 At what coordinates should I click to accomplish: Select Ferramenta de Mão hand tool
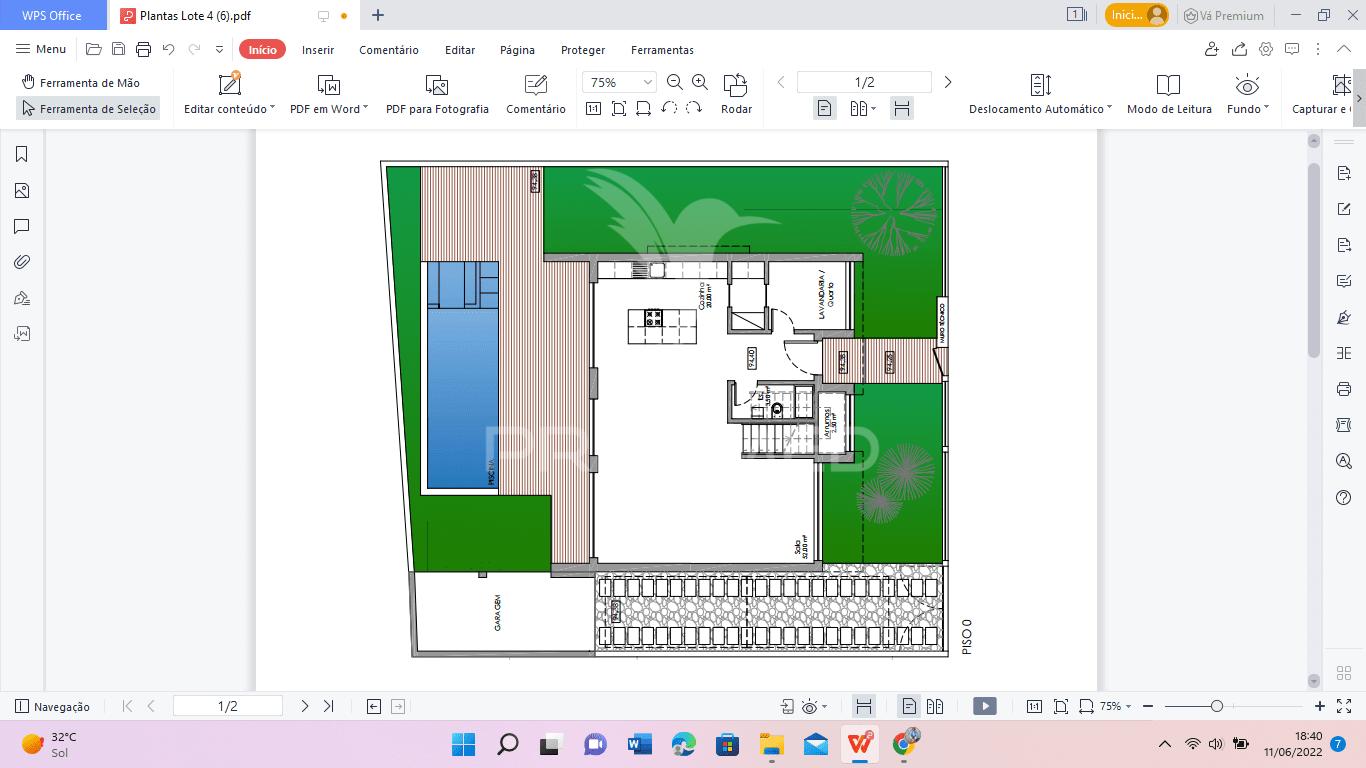click(80, 83)
